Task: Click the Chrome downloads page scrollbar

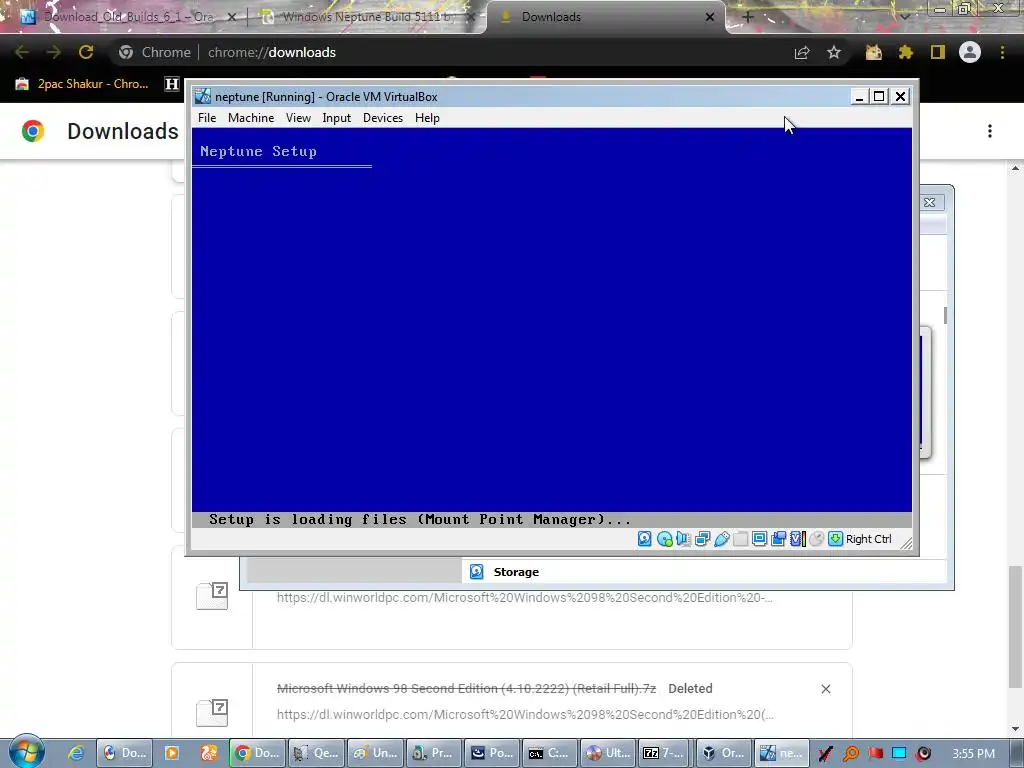Action: (1015, 627)
